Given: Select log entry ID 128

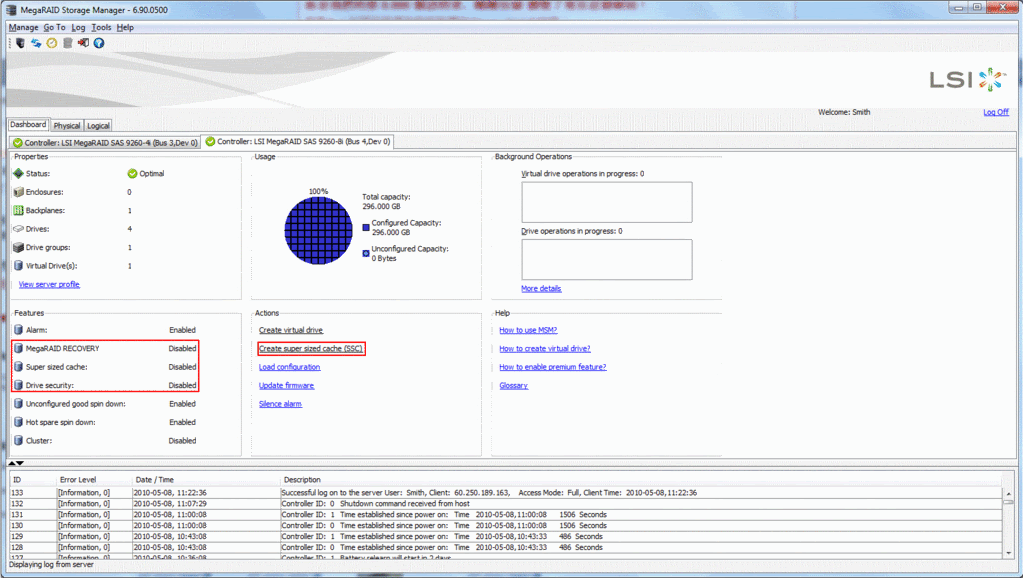Looking at the screenshot, I should coord(506,547).
